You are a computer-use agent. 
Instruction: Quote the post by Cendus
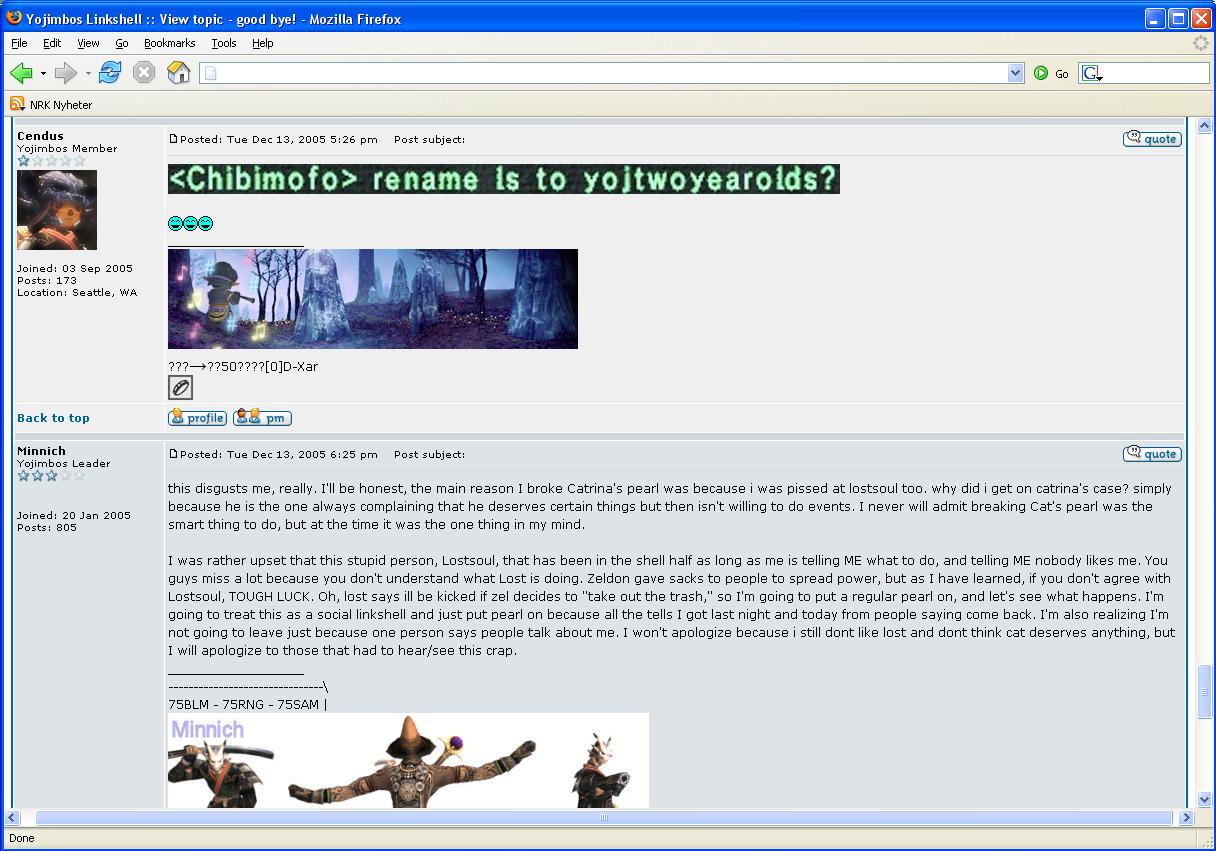(1152, 139)
